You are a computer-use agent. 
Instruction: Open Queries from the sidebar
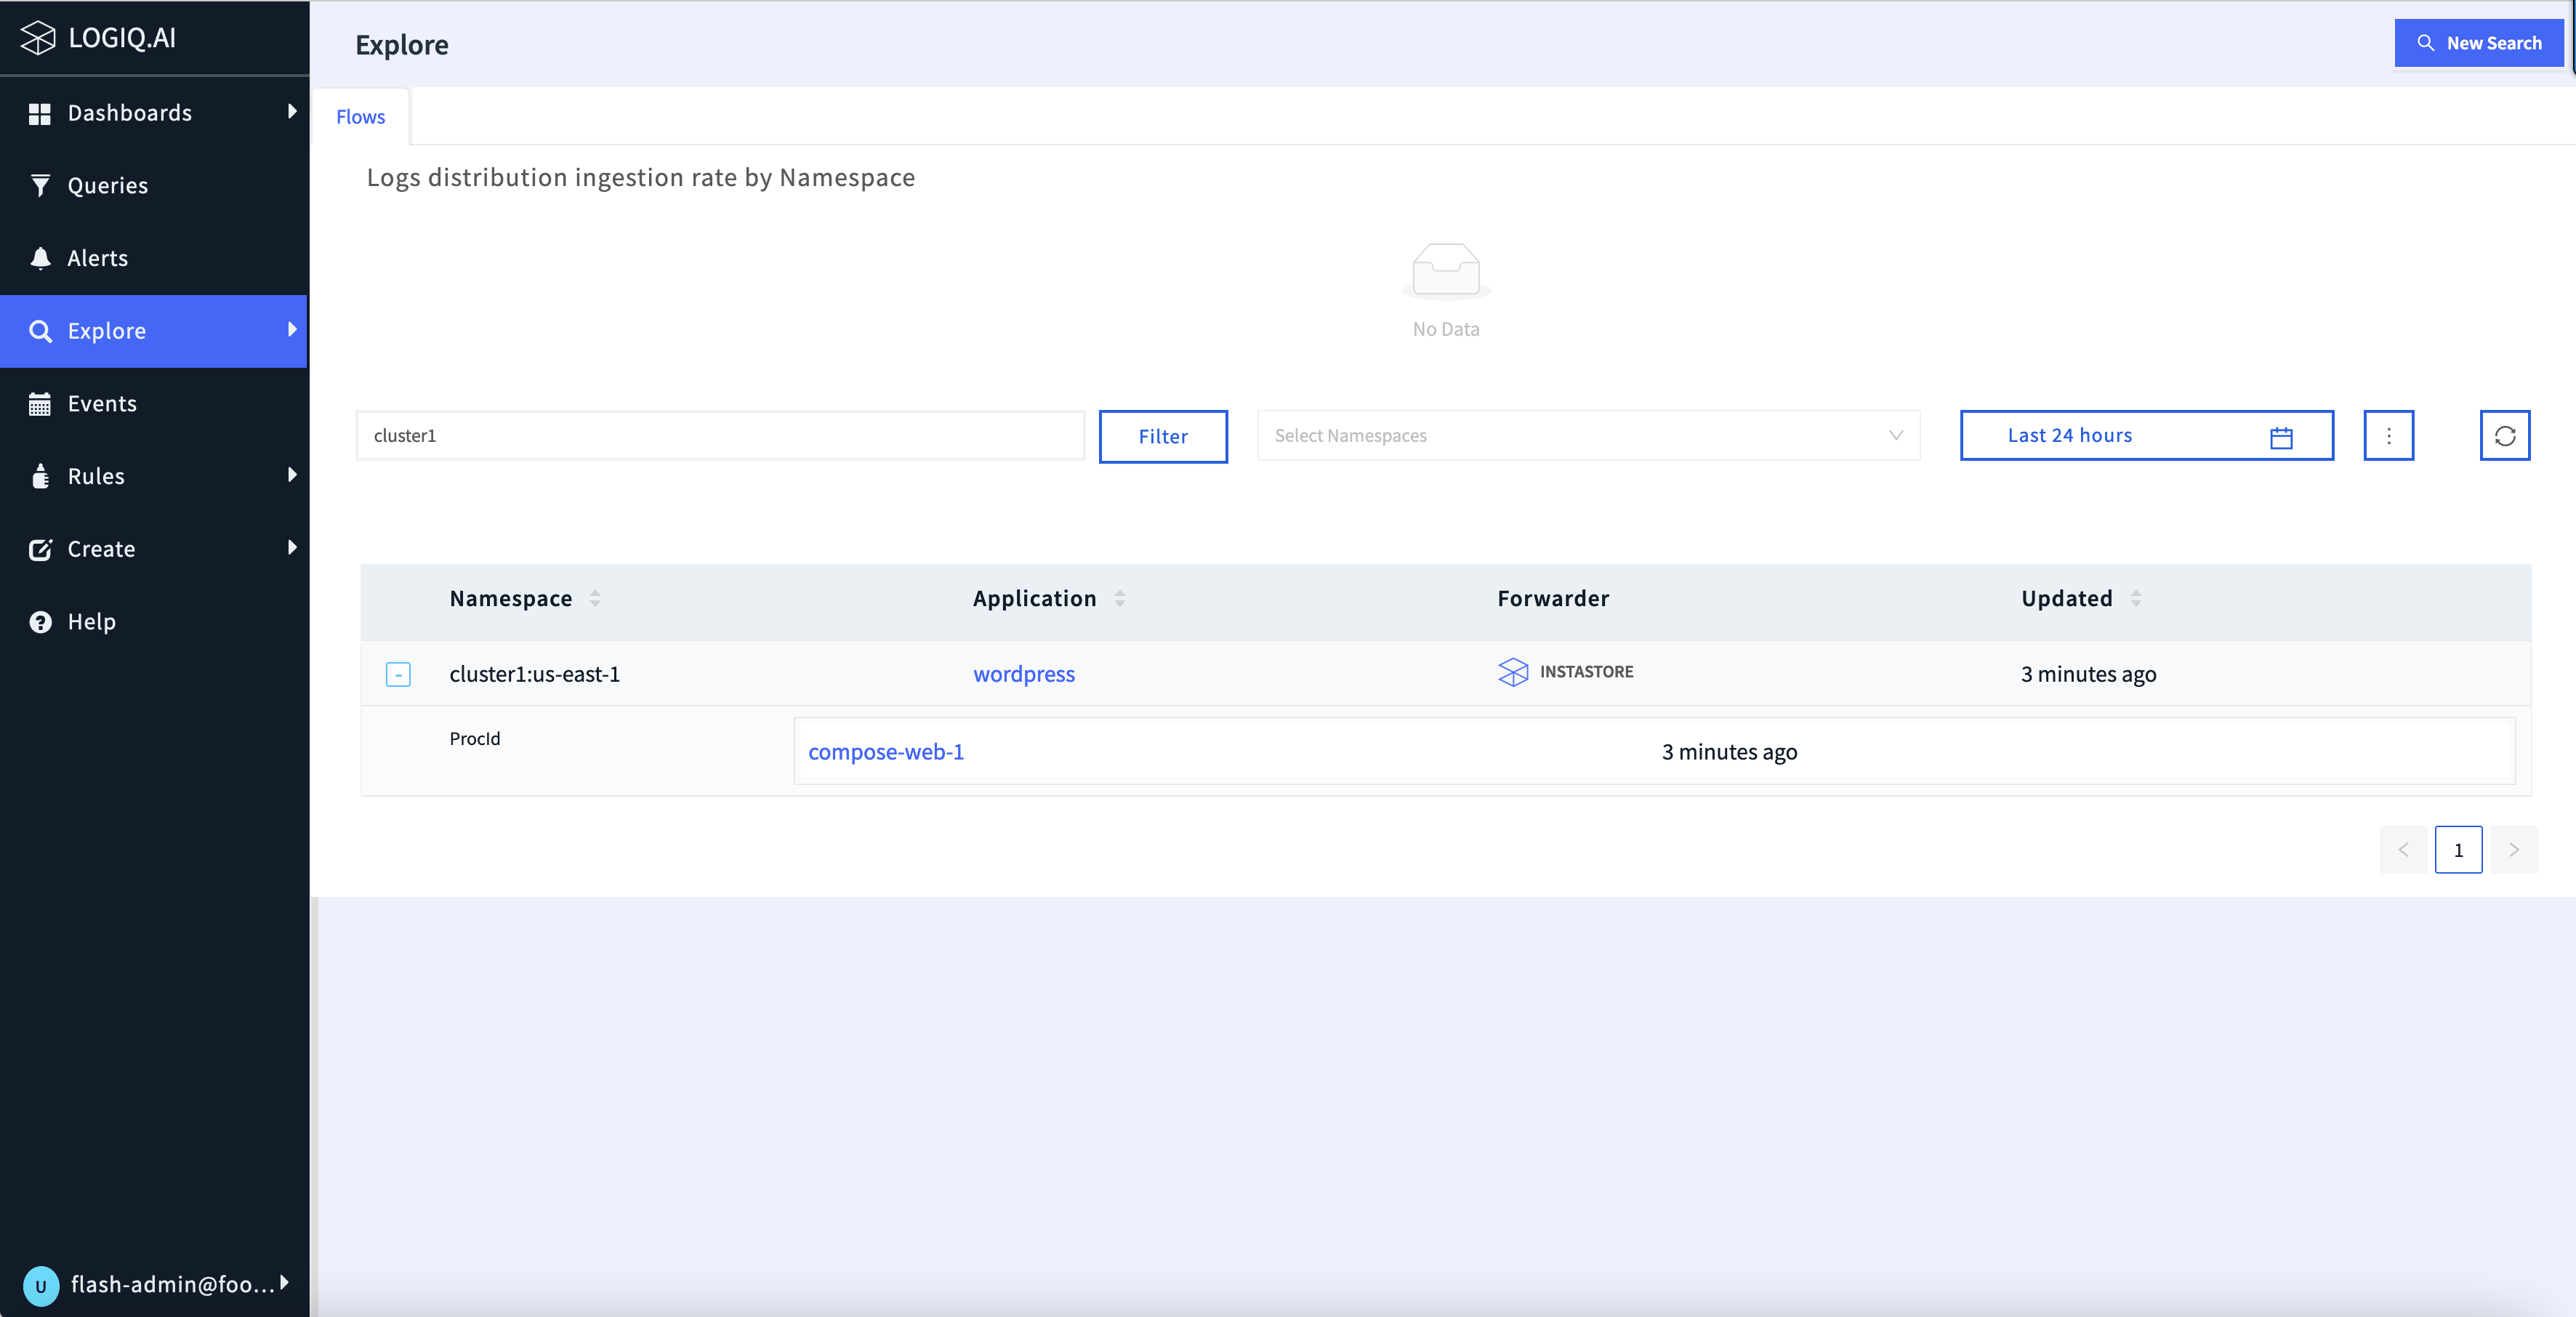pos(107,186)
